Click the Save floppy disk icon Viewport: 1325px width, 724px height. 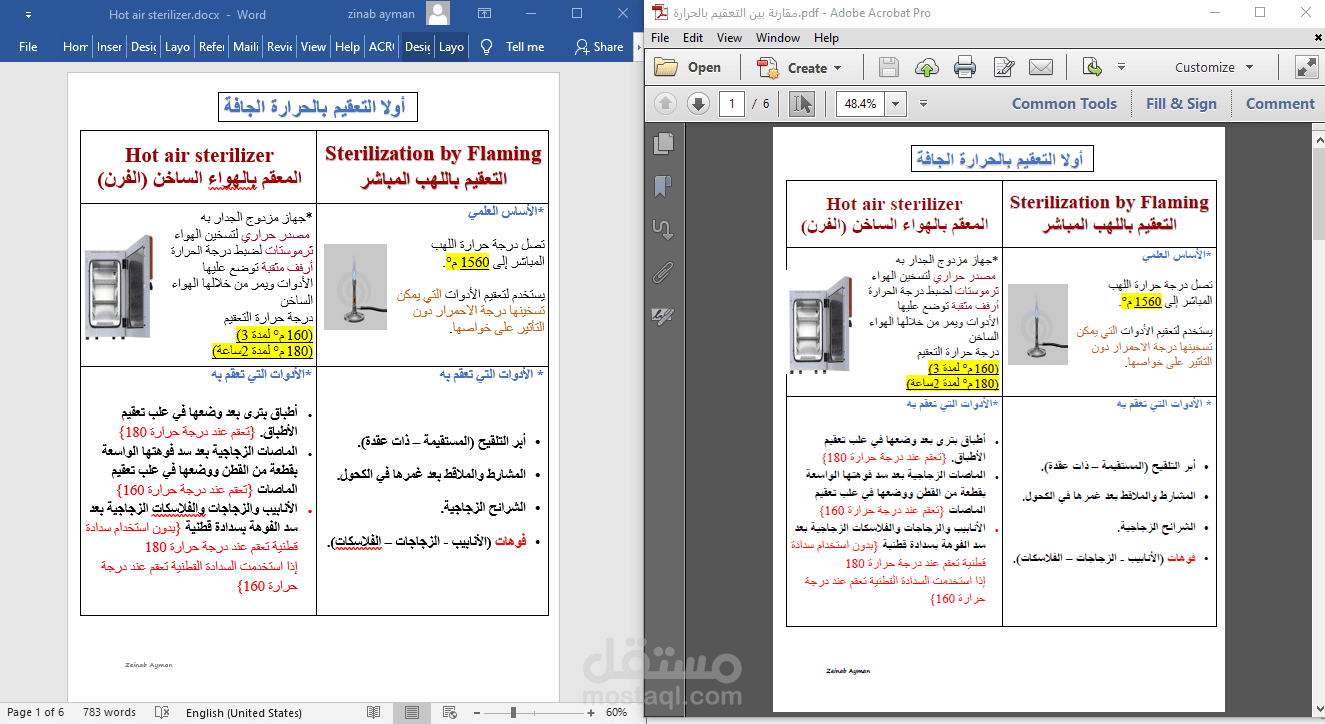coord(888,68)
